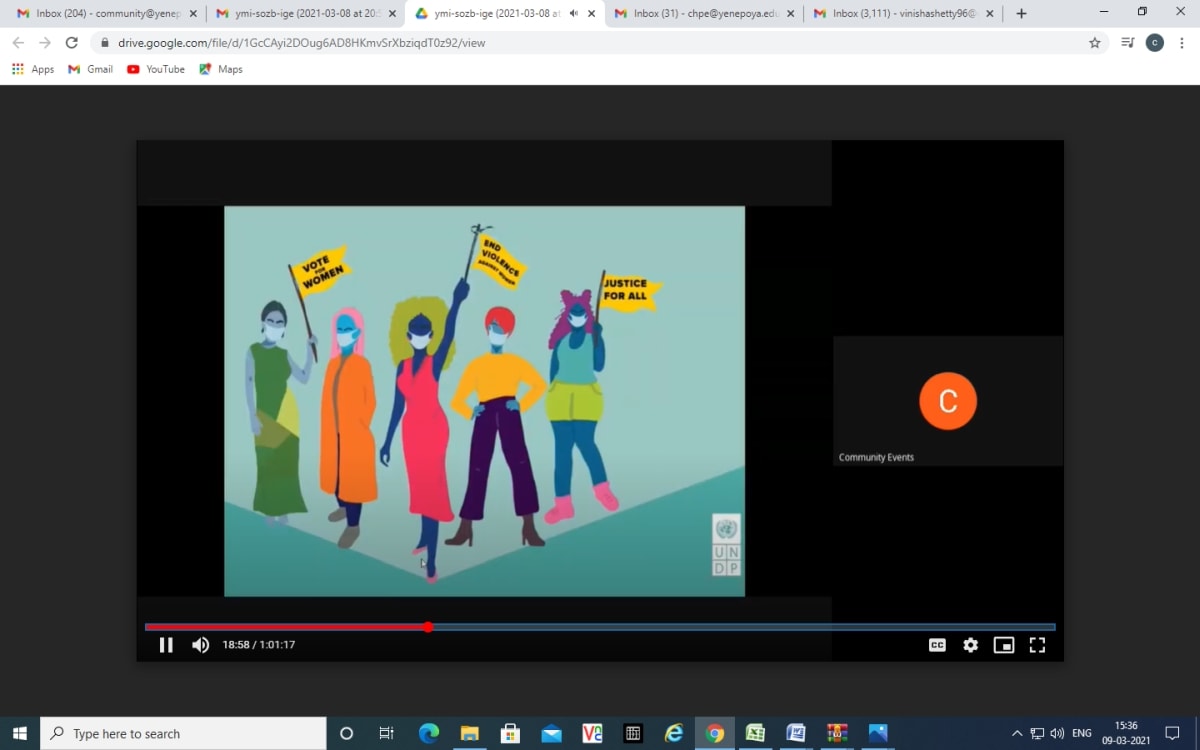This screenshot has width=1200, height=750.
Task: Open the video settings gear
Action: pos(970,645)
